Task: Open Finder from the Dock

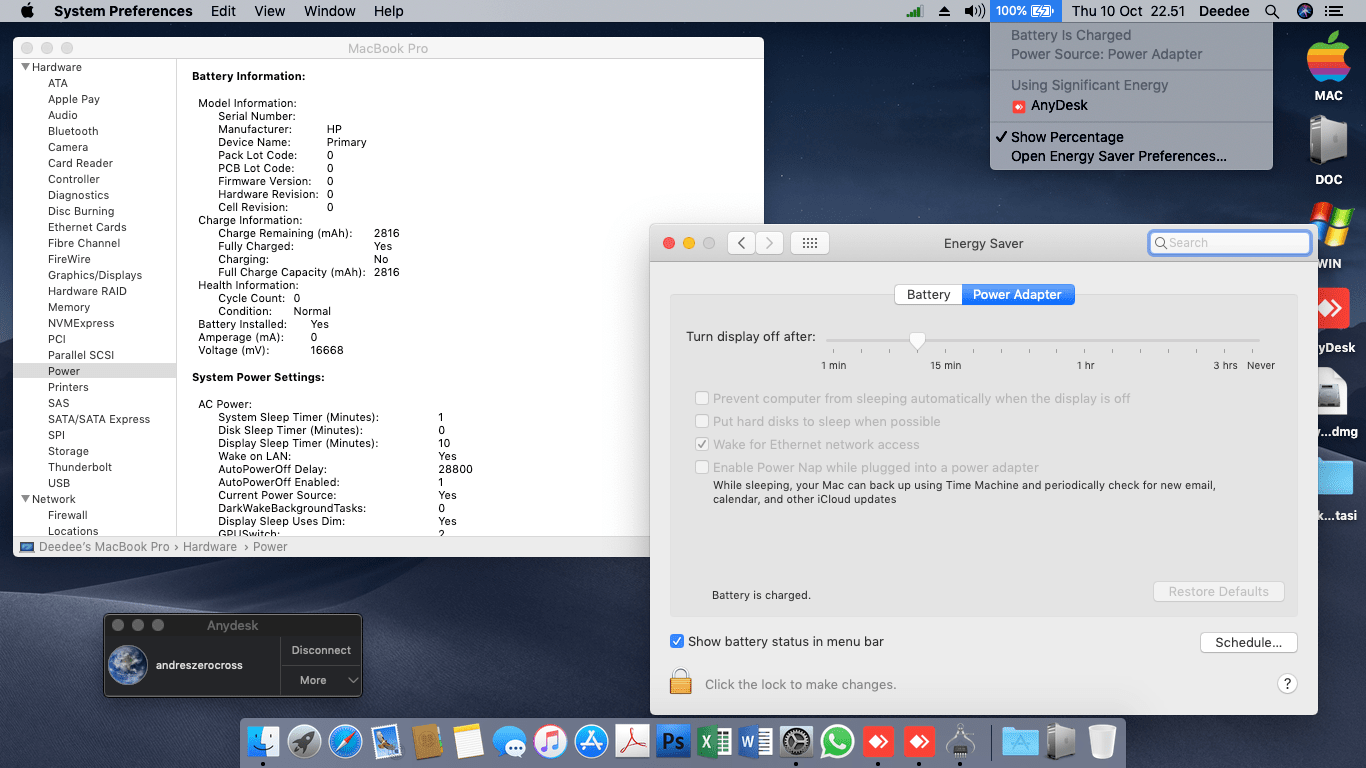Action: pos(264,741)
